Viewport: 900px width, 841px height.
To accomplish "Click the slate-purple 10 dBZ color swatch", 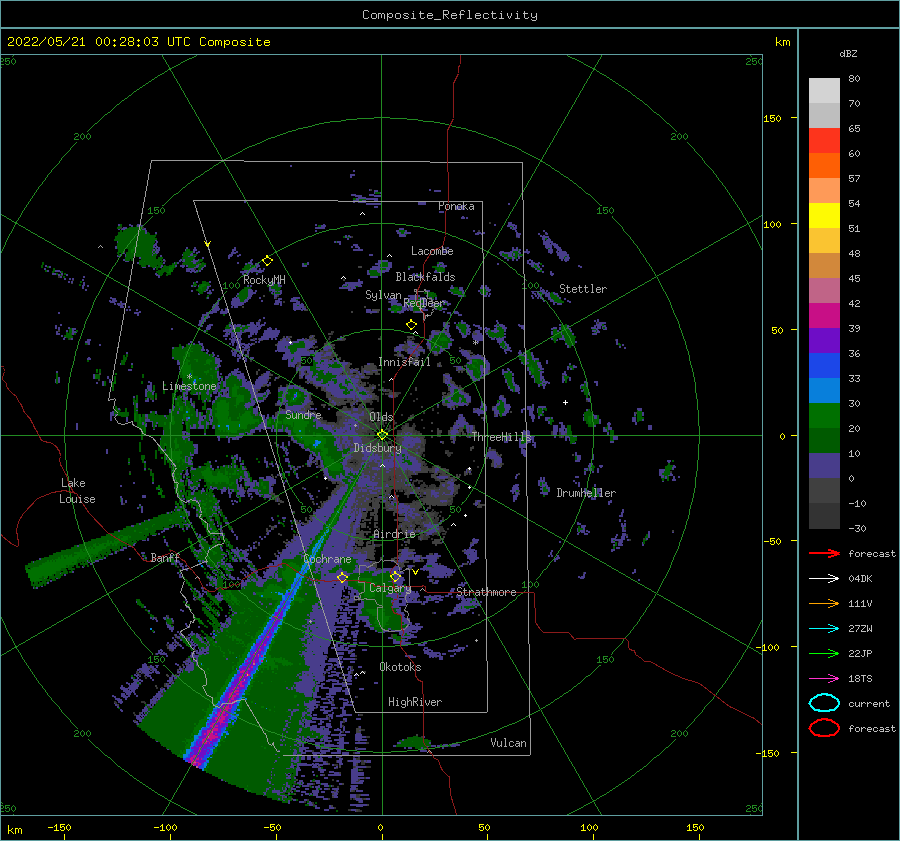I will [824, 465].
